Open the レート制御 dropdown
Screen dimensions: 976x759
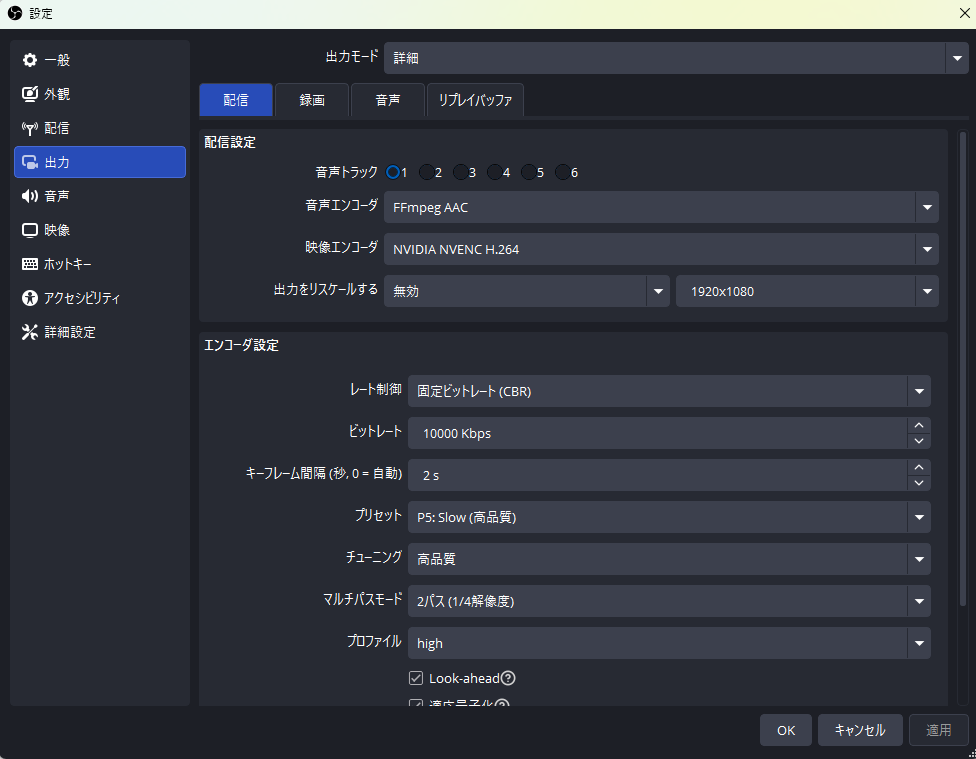click(670, 391)
